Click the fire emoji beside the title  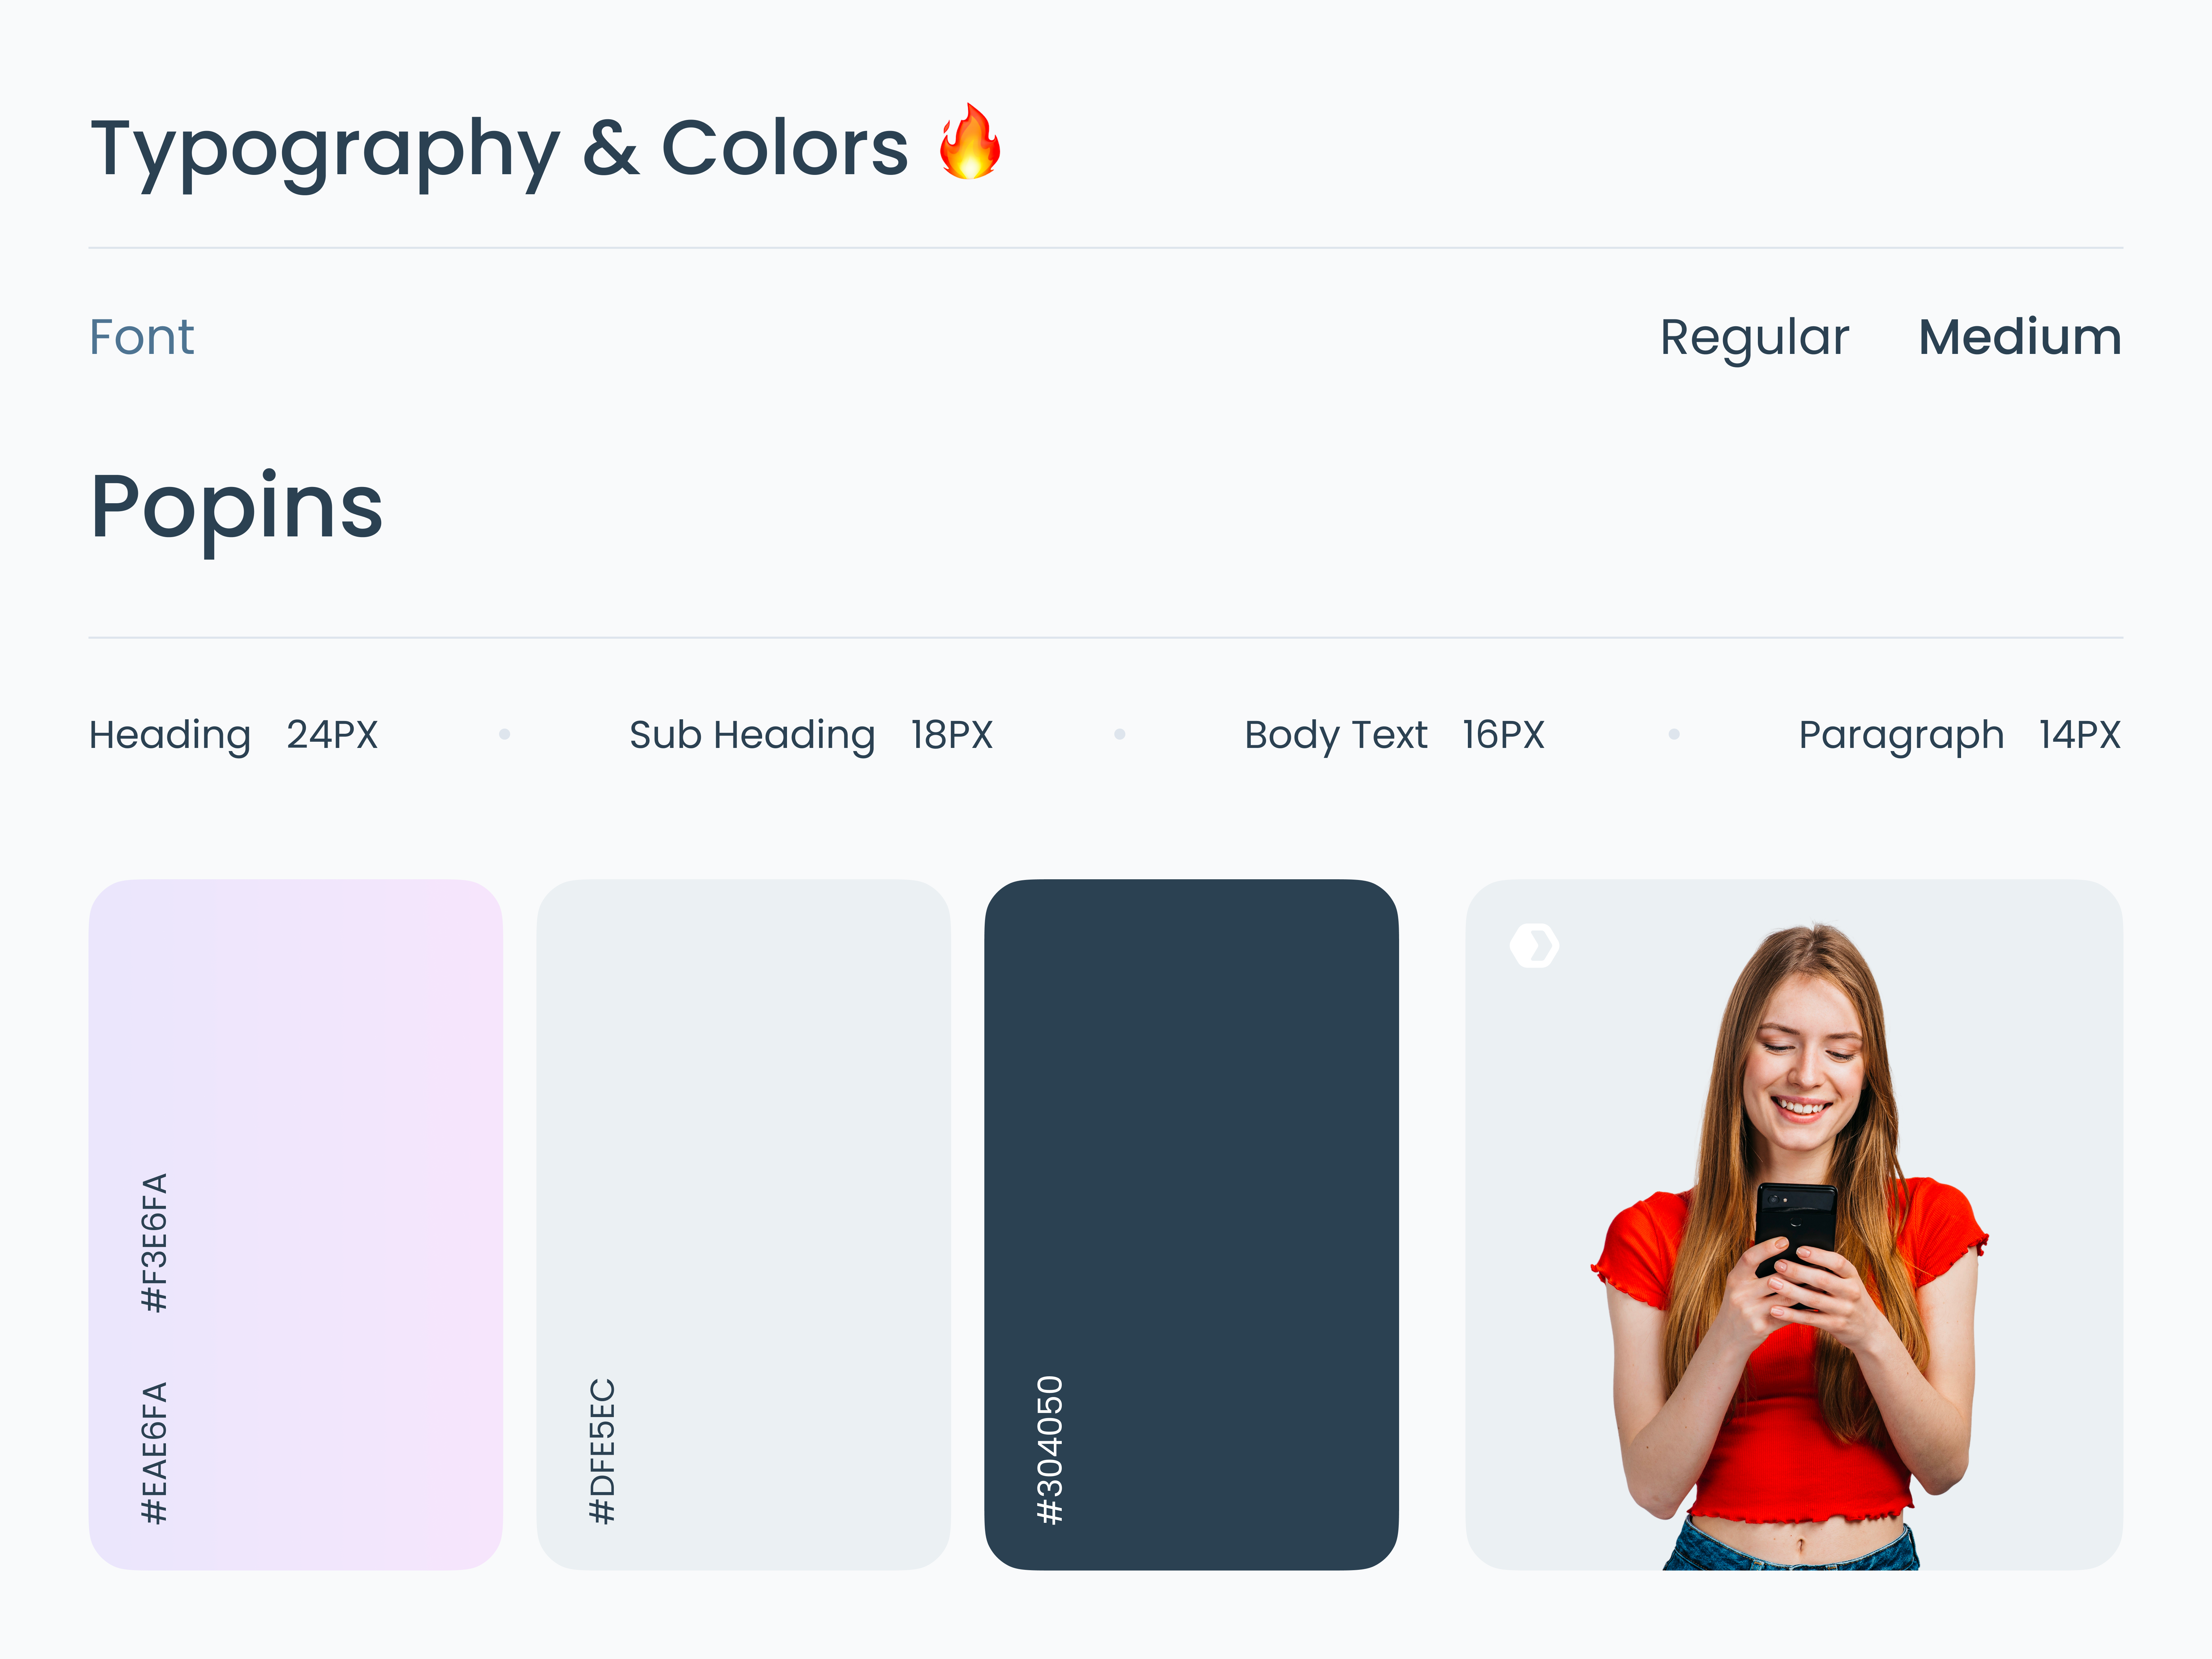coord(969,143)
